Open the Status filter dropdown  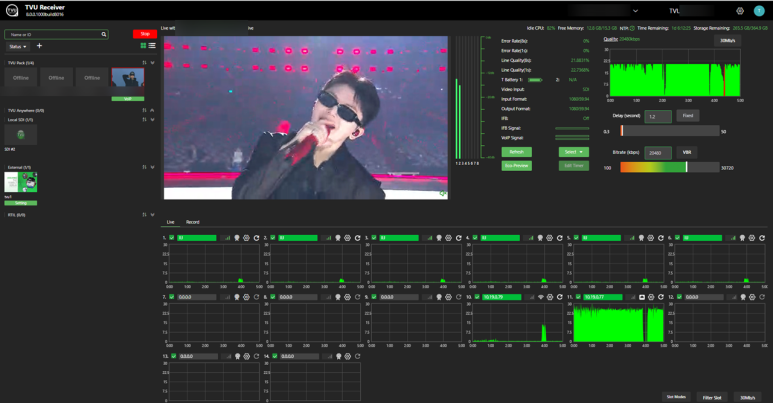[x=18, y=46]
